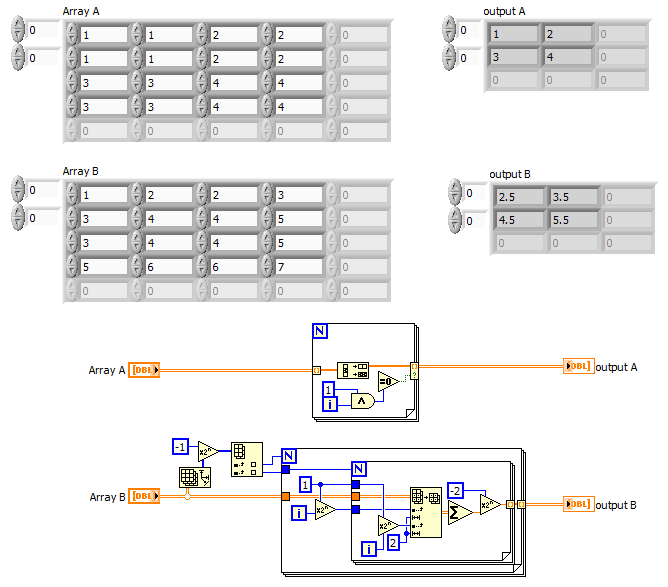Select the AND logic gate node
This screenshot has height=587, width=668.
[x=363, y=401]
